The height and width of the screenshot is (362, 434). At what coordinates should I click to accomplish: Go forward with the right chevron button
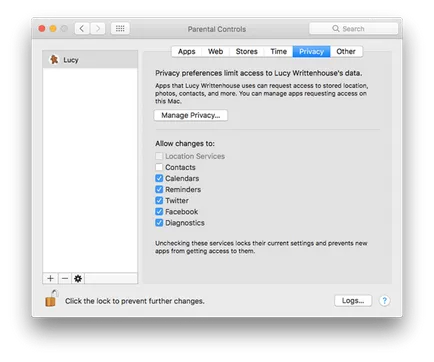pos(98,29)
